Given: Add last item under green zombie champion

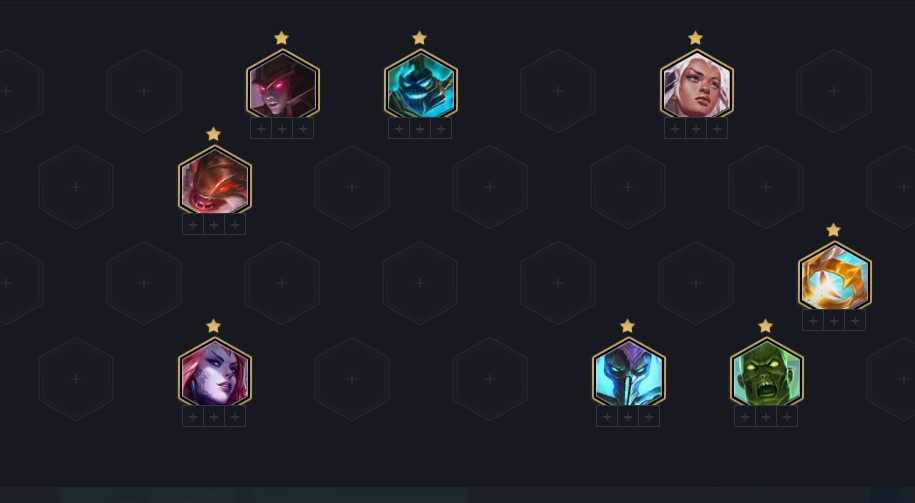Looking at the screenshot, I should (x=787, y=417).
